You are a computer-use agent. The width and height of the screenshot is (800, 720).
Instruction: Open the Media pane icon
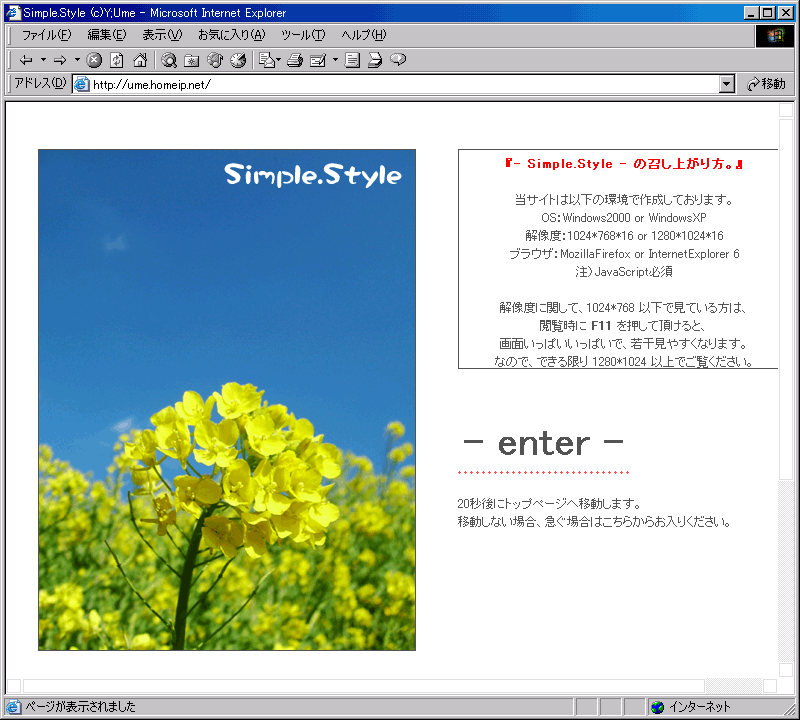point(215,60)
